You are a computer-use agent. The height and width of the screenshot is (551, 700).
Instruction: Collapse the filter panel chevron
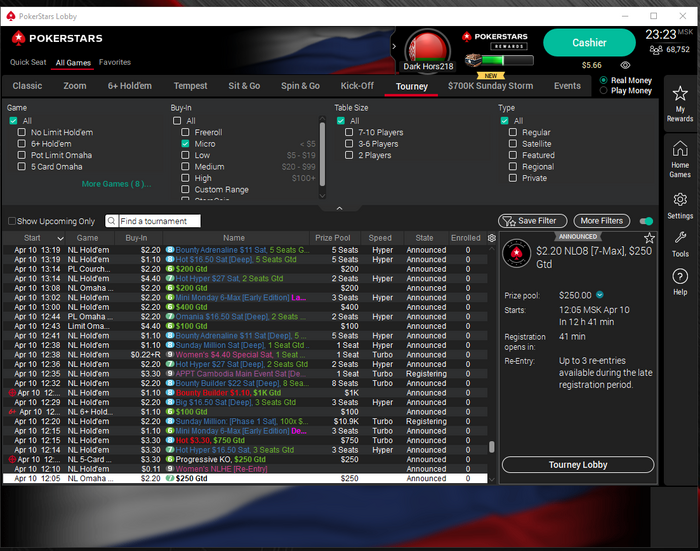coord(339,208)
